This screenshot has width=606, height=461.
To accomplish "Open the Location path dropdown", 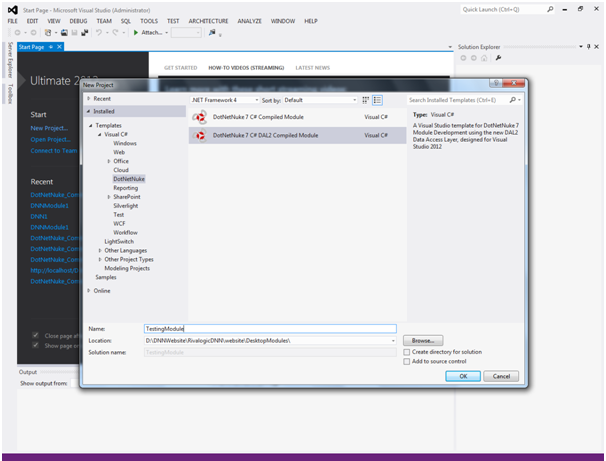I will (393, 341).
